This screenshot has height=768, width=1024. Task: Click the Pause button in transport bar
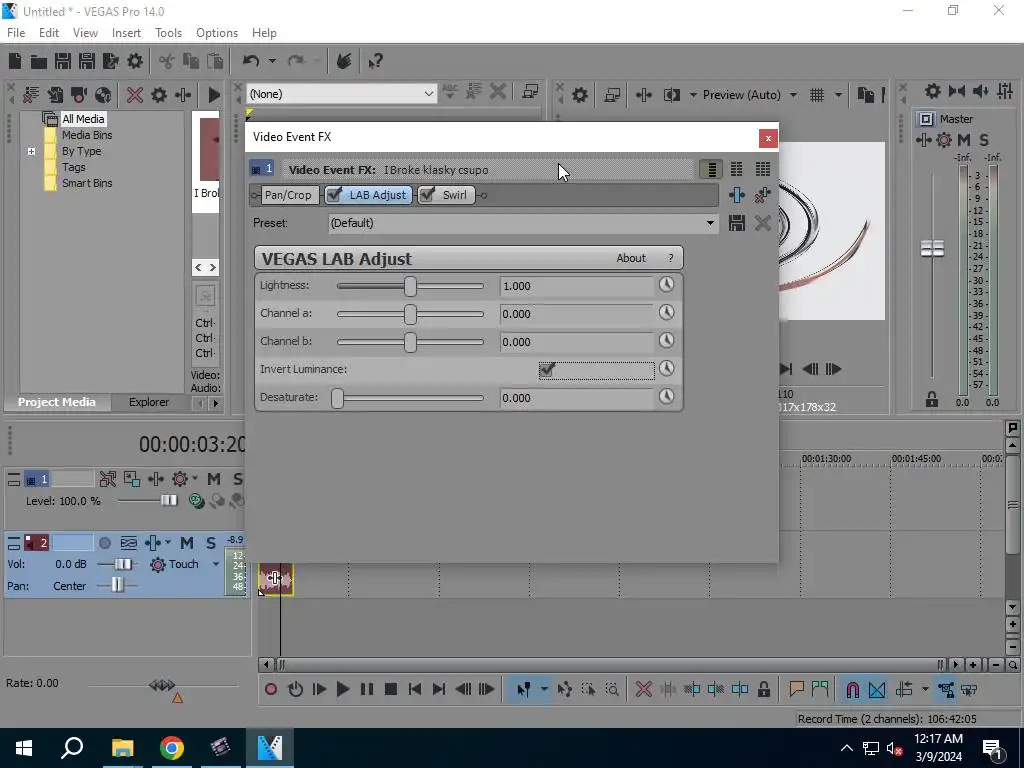(366, 689)
